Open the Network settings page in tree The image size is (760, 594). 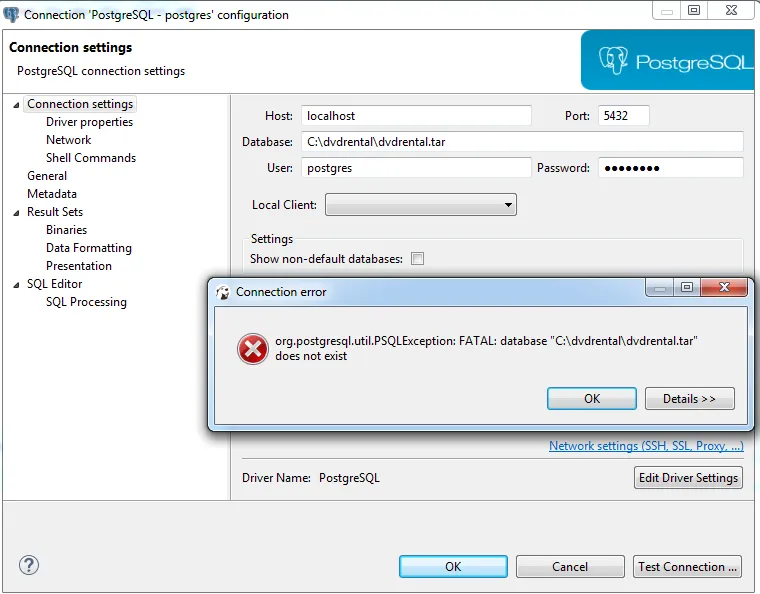coord(68,140)
